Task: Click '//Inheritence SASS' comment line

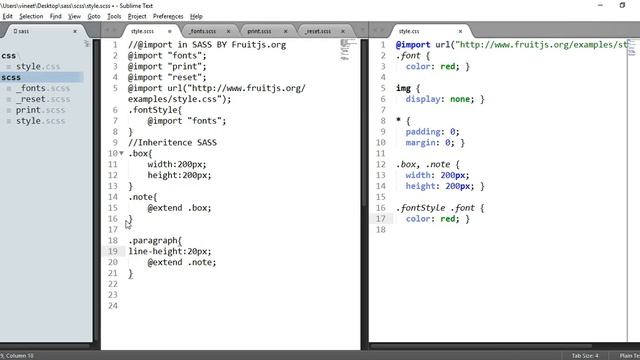Action: click(172, 142)
